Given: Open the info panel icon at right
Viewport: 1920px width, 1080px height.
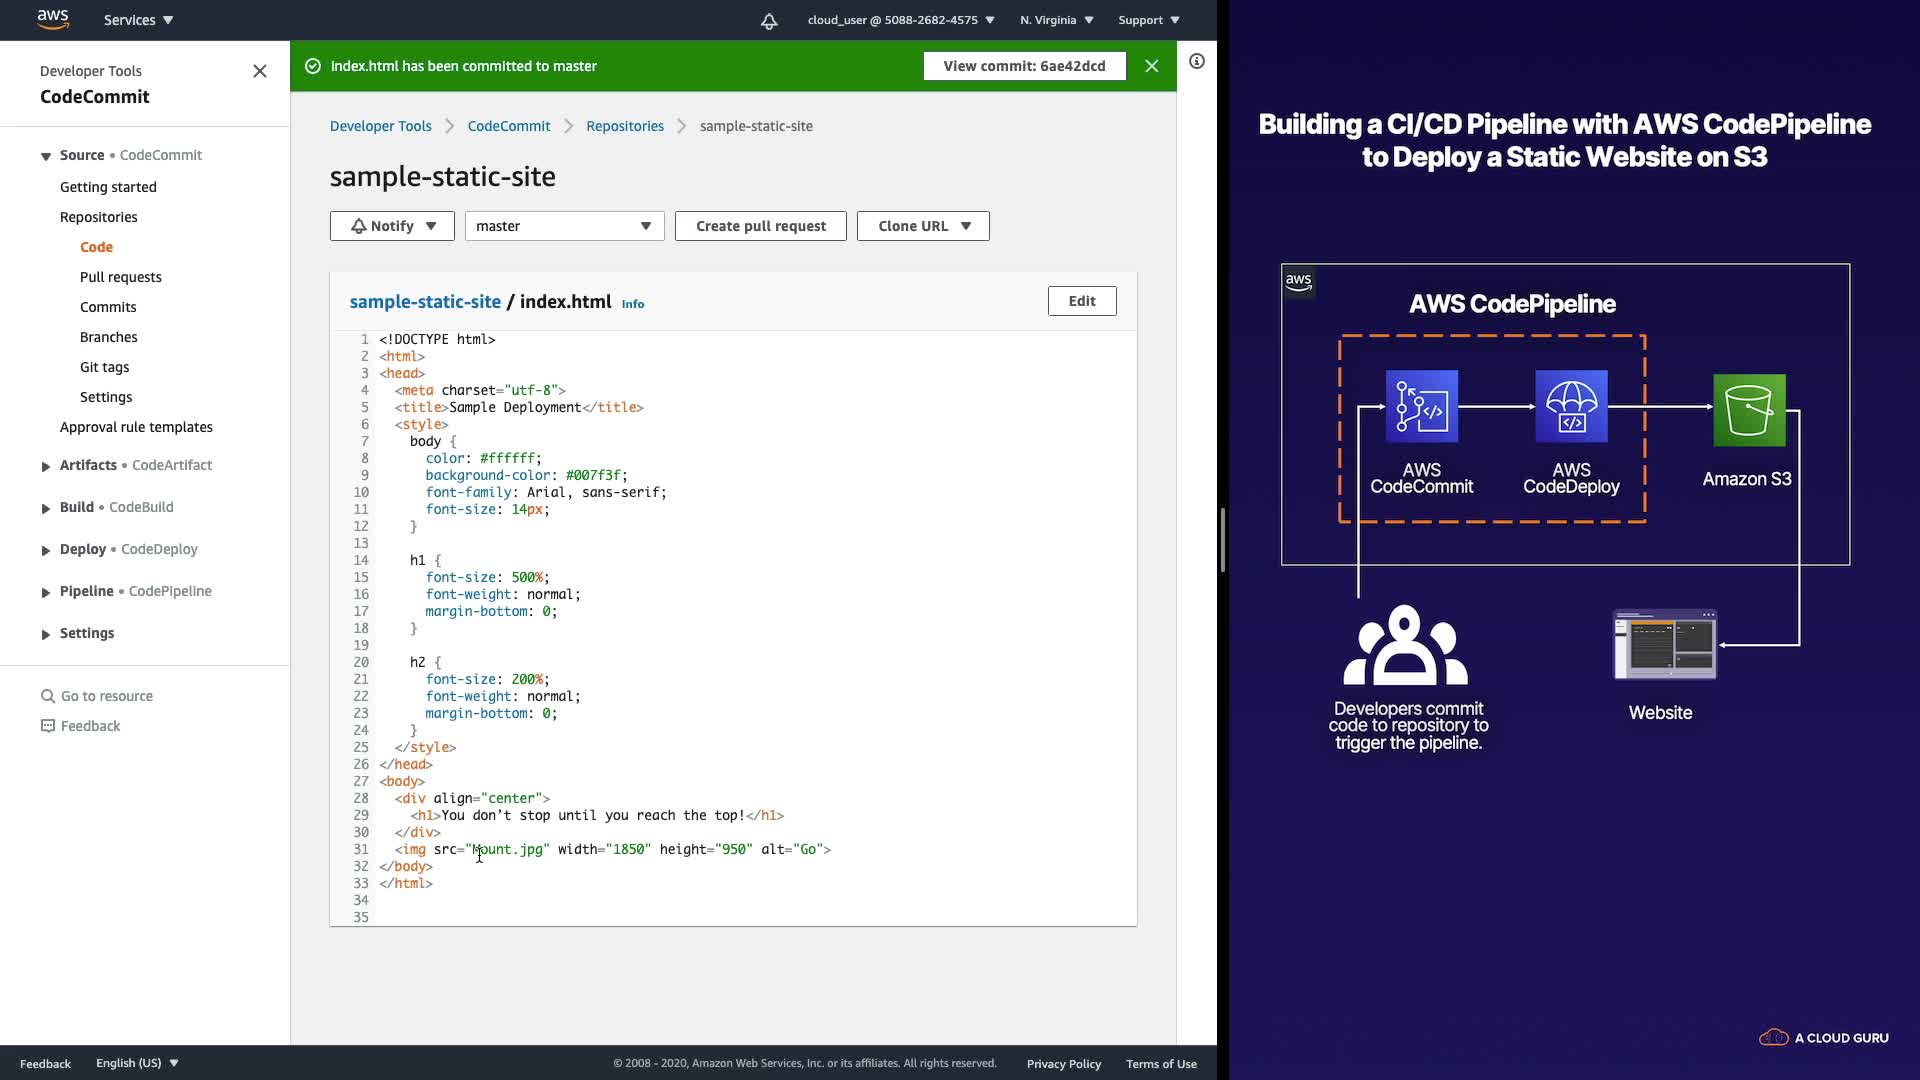Looking at the screenshot, I should point(1196,61).
